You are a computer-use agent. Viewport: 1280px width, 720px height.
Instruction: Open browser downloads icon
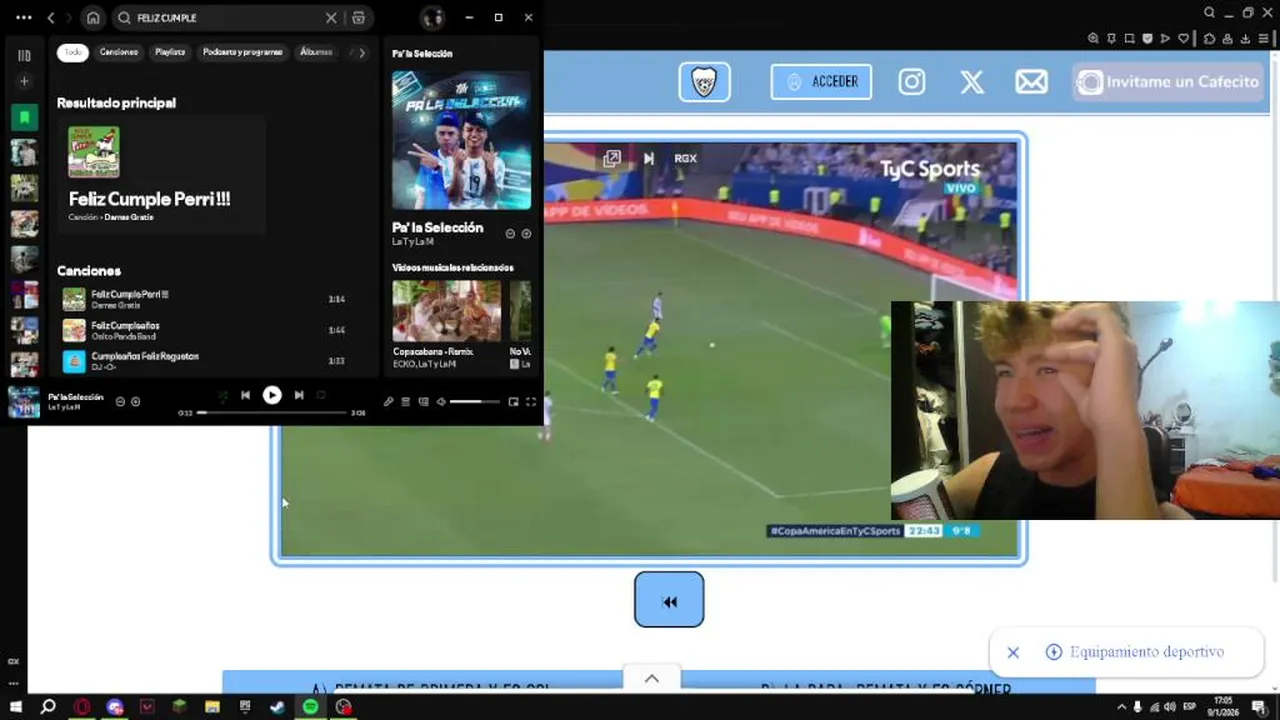(1246, 39)
